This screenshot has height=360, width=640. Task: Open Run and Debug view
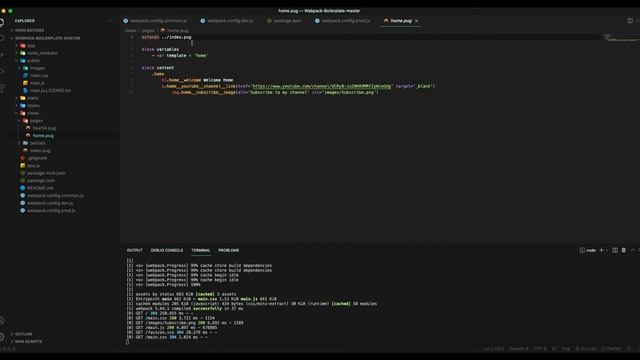(x=2, y=71)
